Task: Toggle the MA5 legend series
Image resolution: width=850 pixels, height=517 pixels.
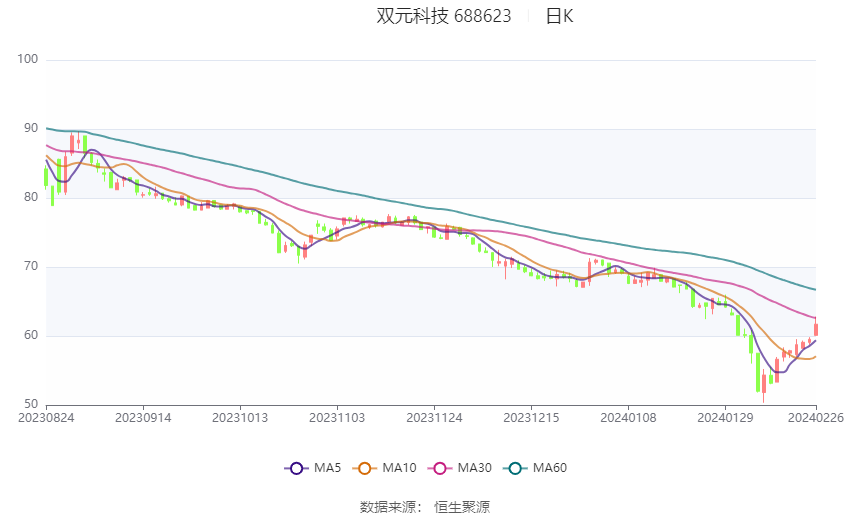Action: (x=313, y=468)
